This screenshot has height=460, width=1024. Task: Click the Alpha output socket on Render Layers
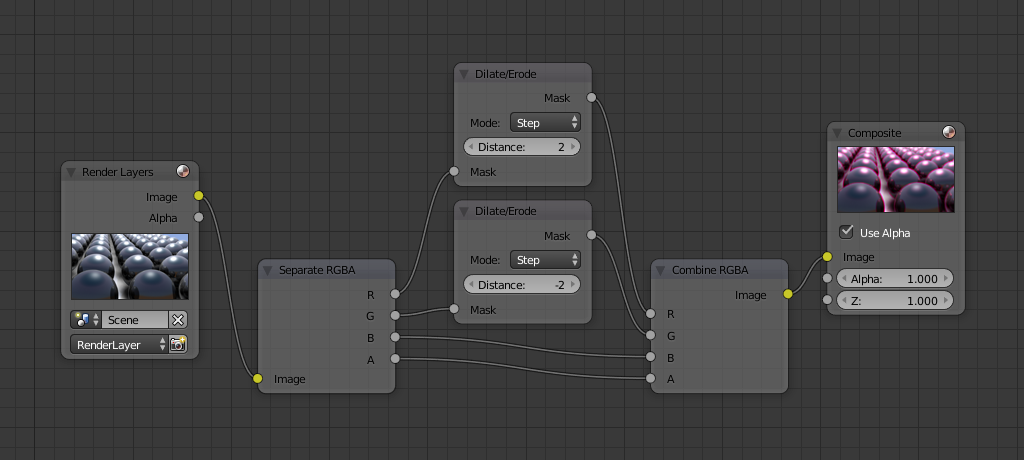coord(199,217)
